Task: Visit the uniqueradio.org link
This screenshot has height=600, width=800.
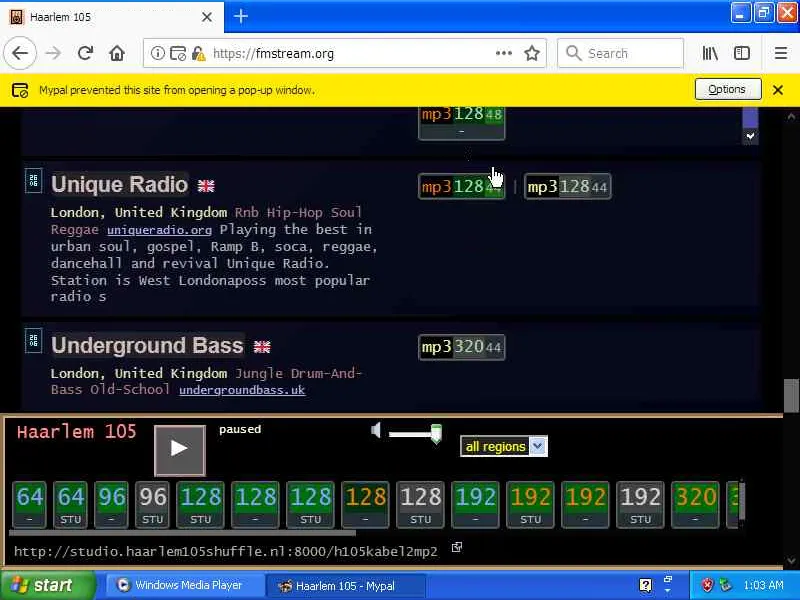Action: click(159, 230)
